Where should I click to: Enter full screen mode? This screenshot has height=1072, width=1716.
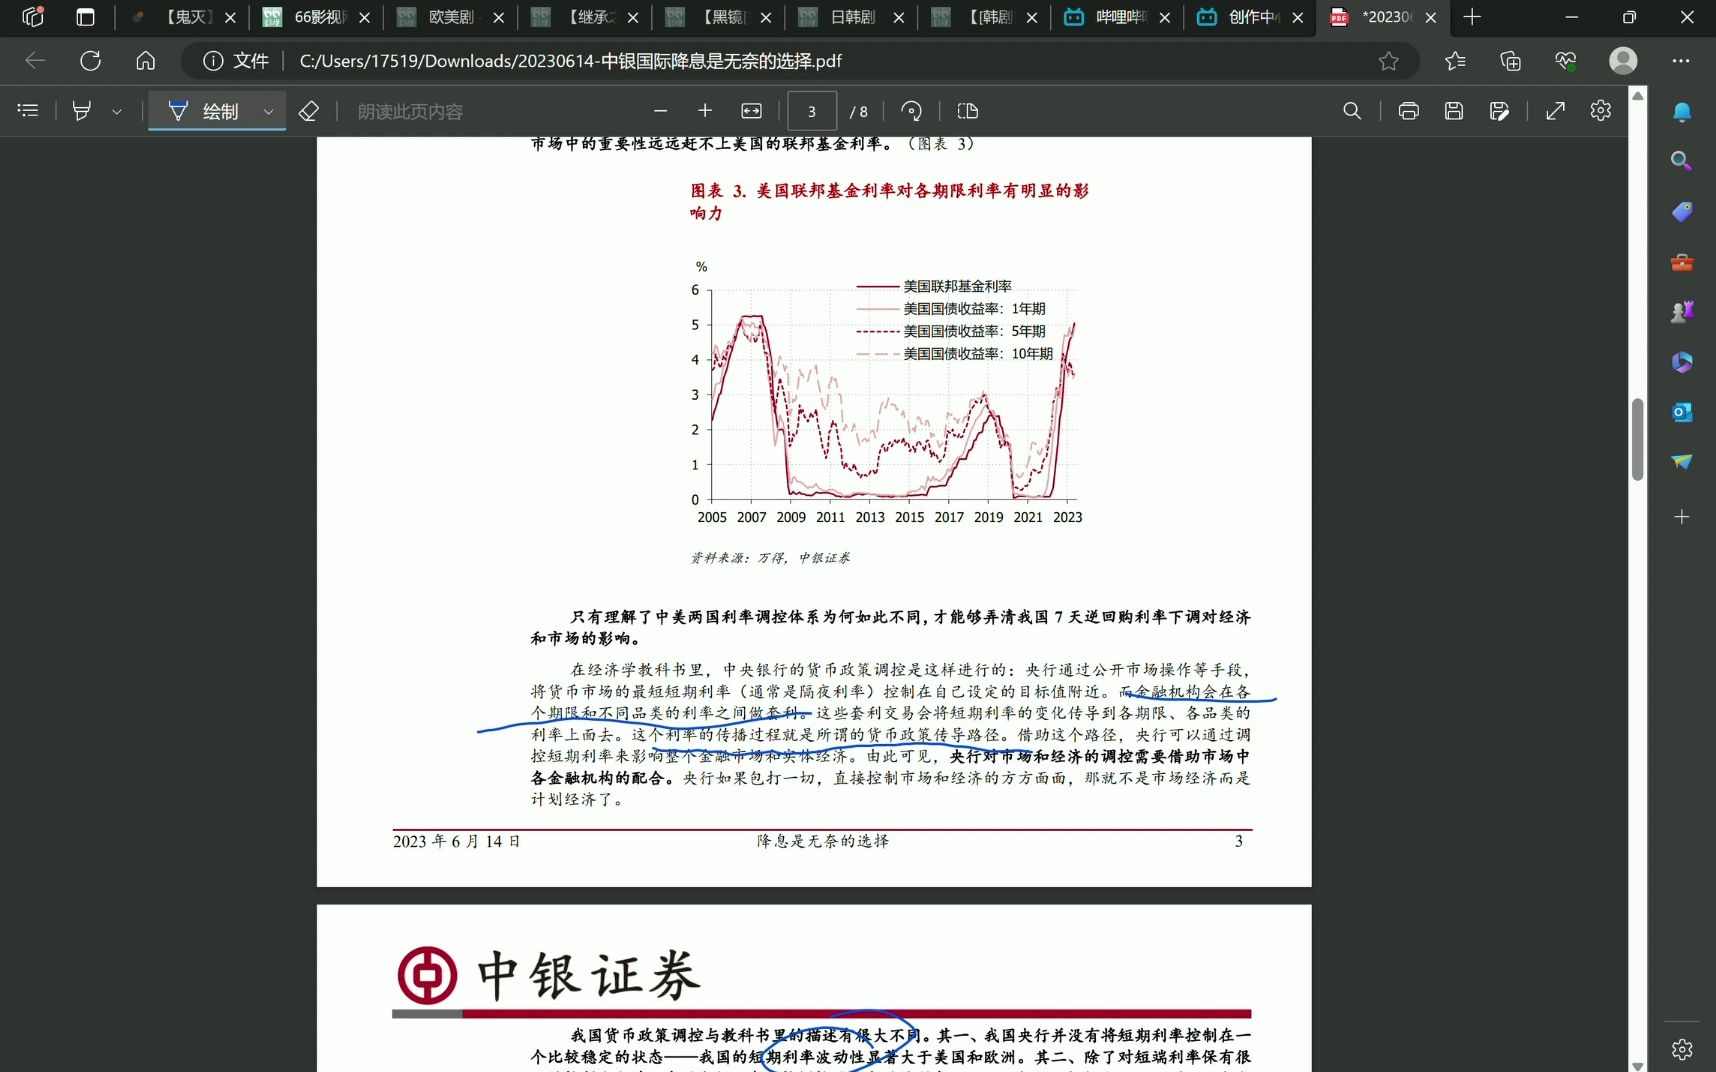(x=1555, y=111)
